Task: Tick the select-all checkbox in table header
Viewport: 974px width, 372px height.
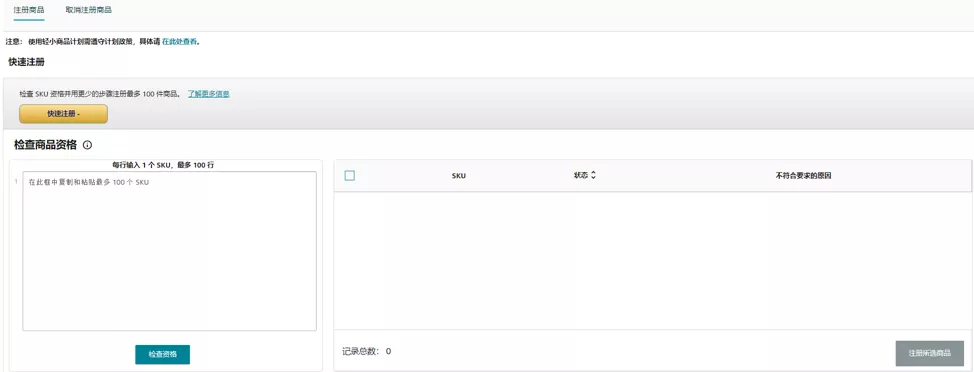Action: [350, 176]
